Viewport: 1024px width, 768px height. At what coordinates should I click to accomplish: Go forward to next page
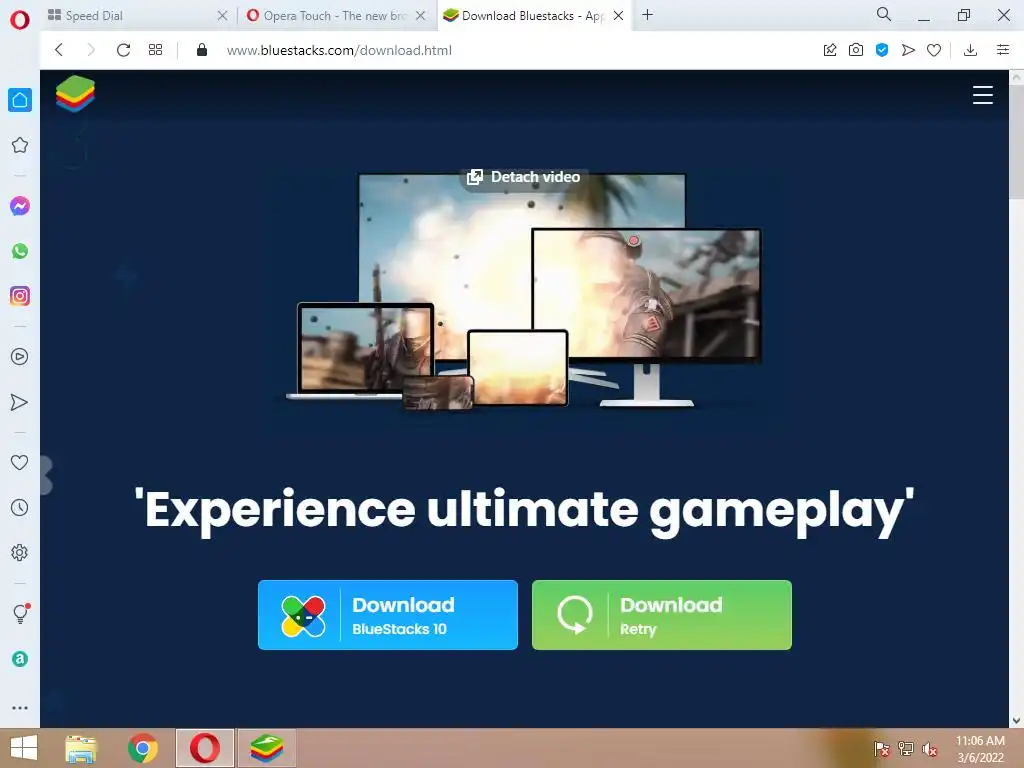click(x=91, y=50)
